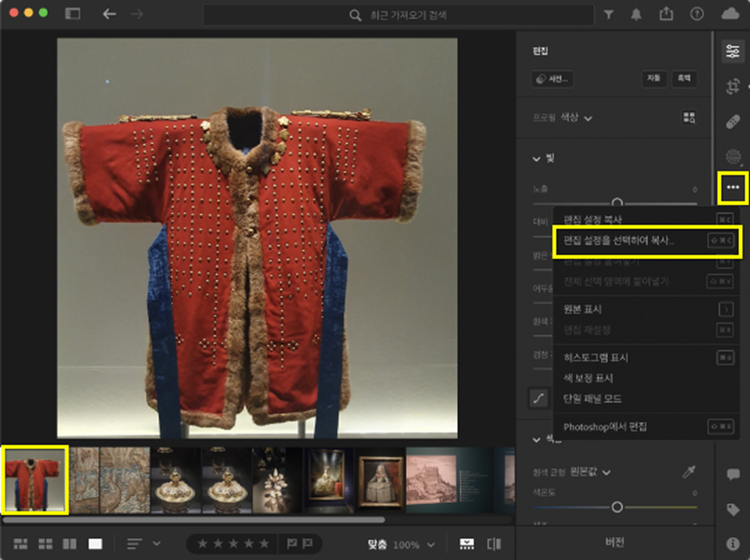Click the three-dot more options icon
This screenshot has width=750, height=560.
pos(733,186)
